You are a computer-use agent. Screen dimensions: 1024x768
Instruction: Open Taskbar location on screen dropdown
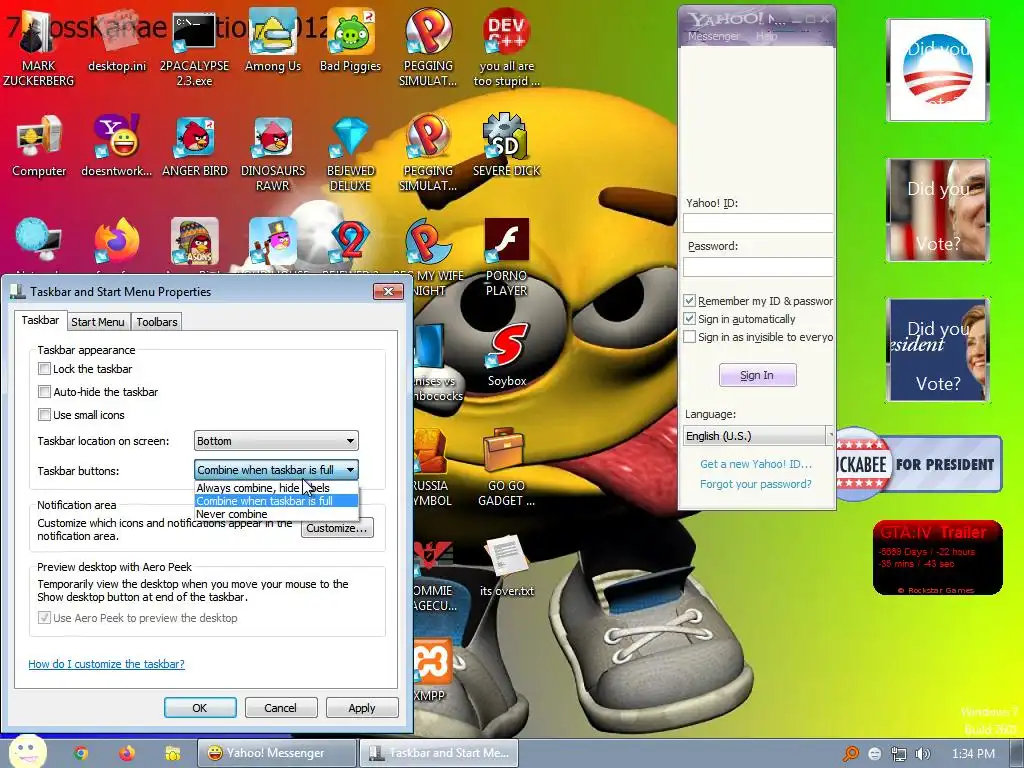pyautogui.click(x=276, y=441)
